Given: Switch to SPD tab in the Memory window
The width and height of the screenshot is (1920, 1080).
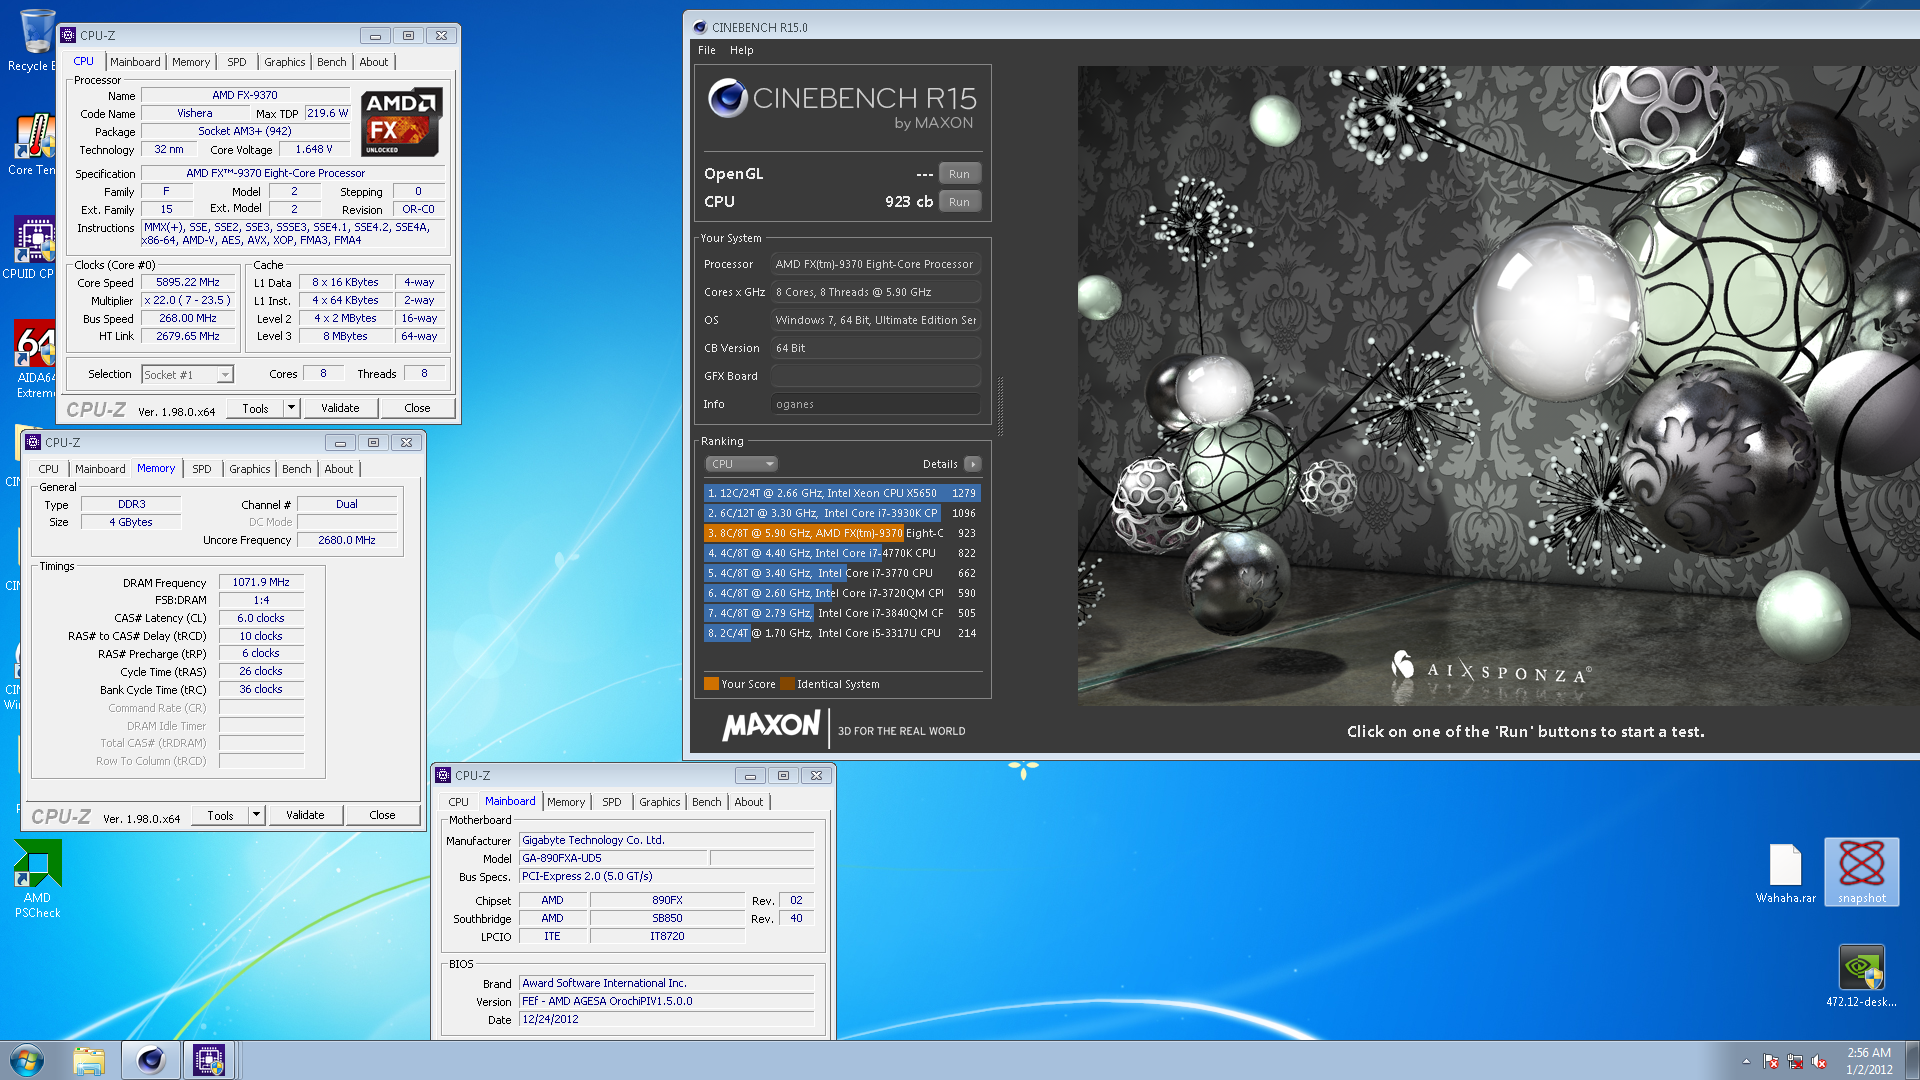Looking at the screenshot, I should click(202, 469).
